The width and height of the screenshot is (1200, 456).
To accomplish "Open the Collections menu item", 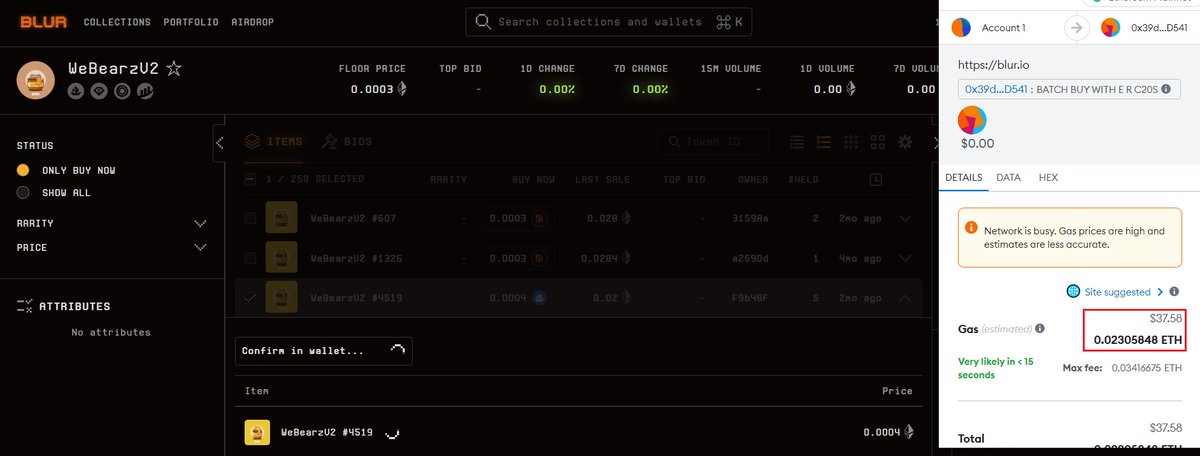I will tap(117, 22).
